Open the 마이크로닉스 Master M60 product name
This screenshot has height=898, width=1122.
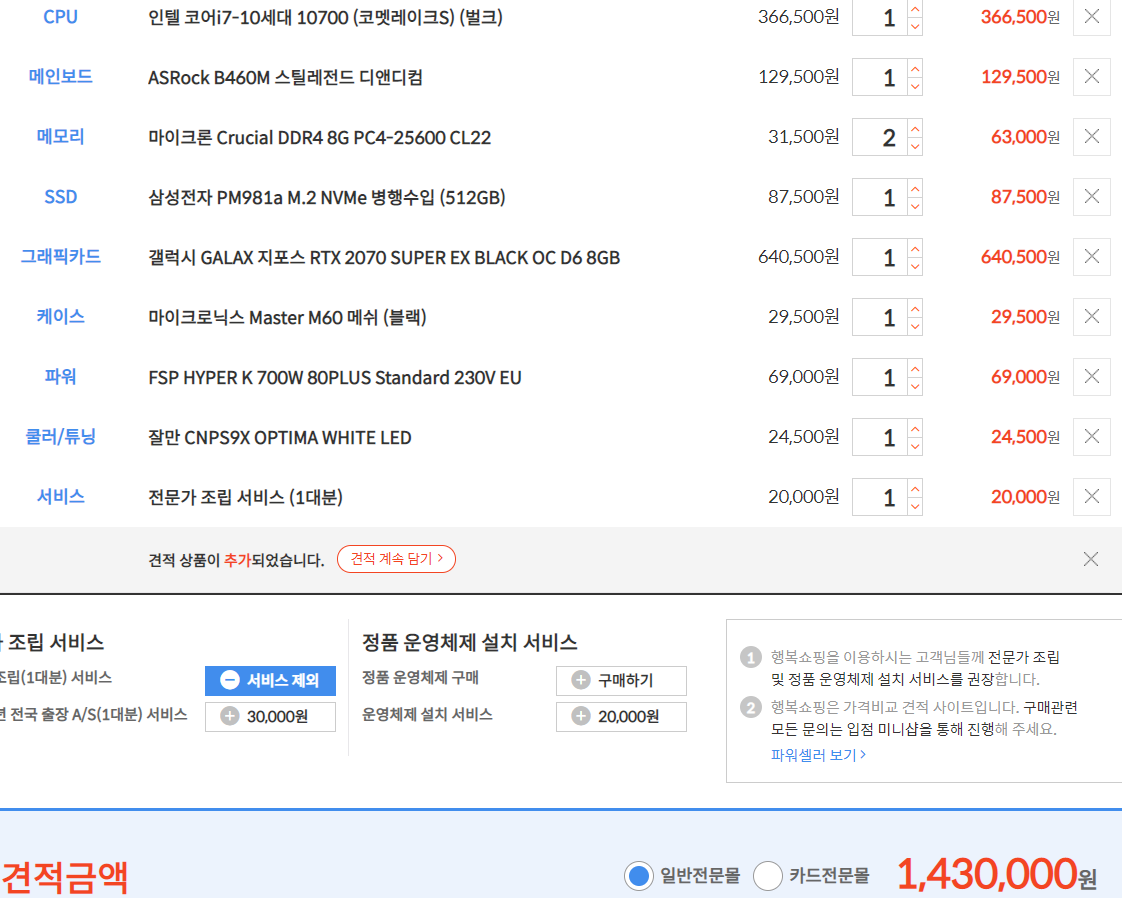288,317
